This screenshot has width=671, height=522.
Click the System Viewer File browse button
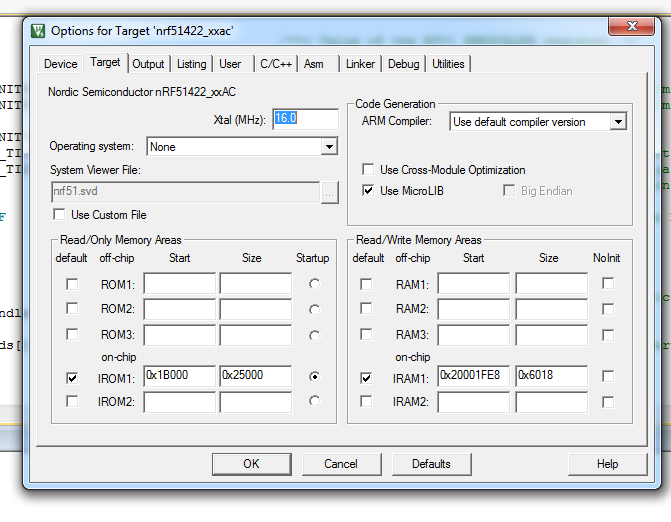click(x=330, y=193)
